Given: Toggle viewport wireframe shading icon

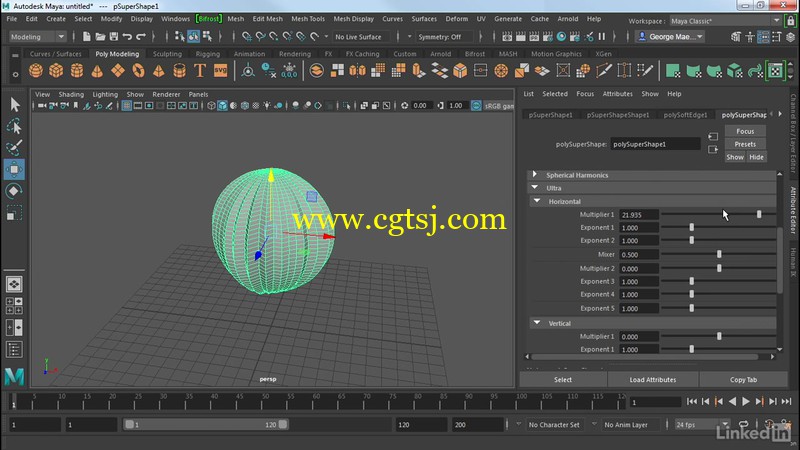Looking at the screenshot, I should point(211,106).
